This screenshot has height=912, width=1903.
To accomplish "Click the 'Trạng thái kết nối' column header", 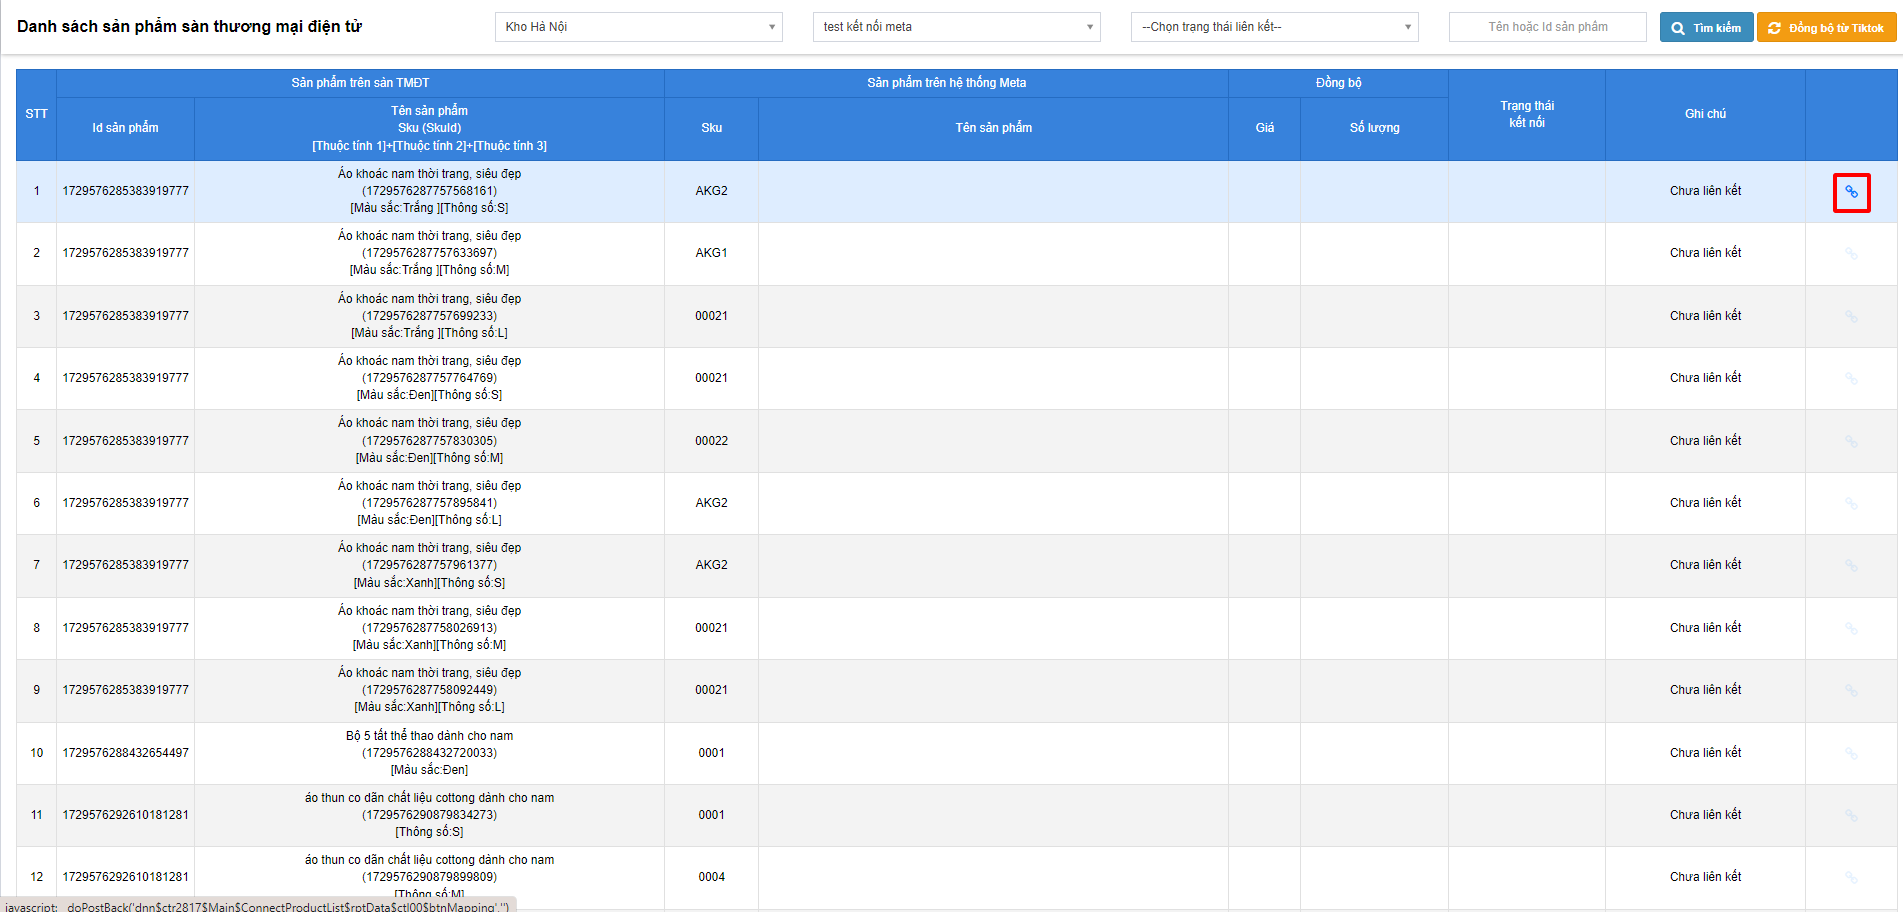I will click(x=1526, y=114).
